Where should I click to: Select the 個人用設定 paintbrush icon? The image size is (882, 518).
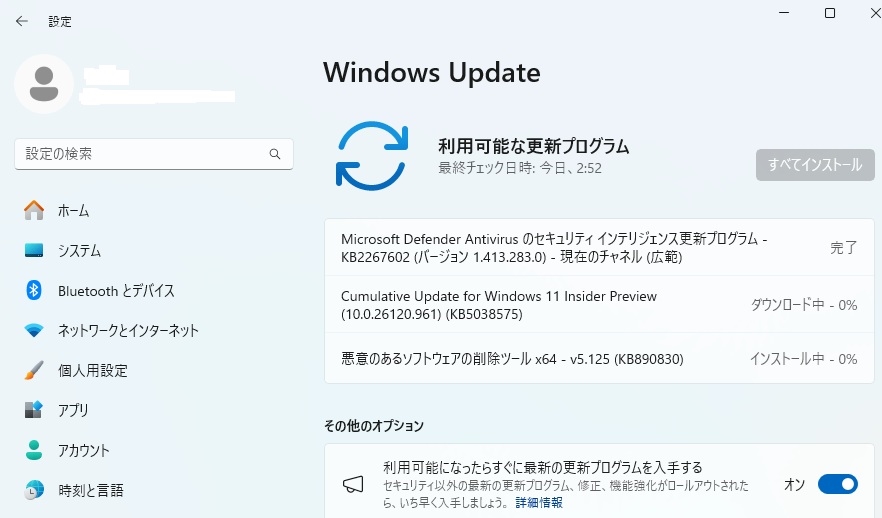pos(34,370)
